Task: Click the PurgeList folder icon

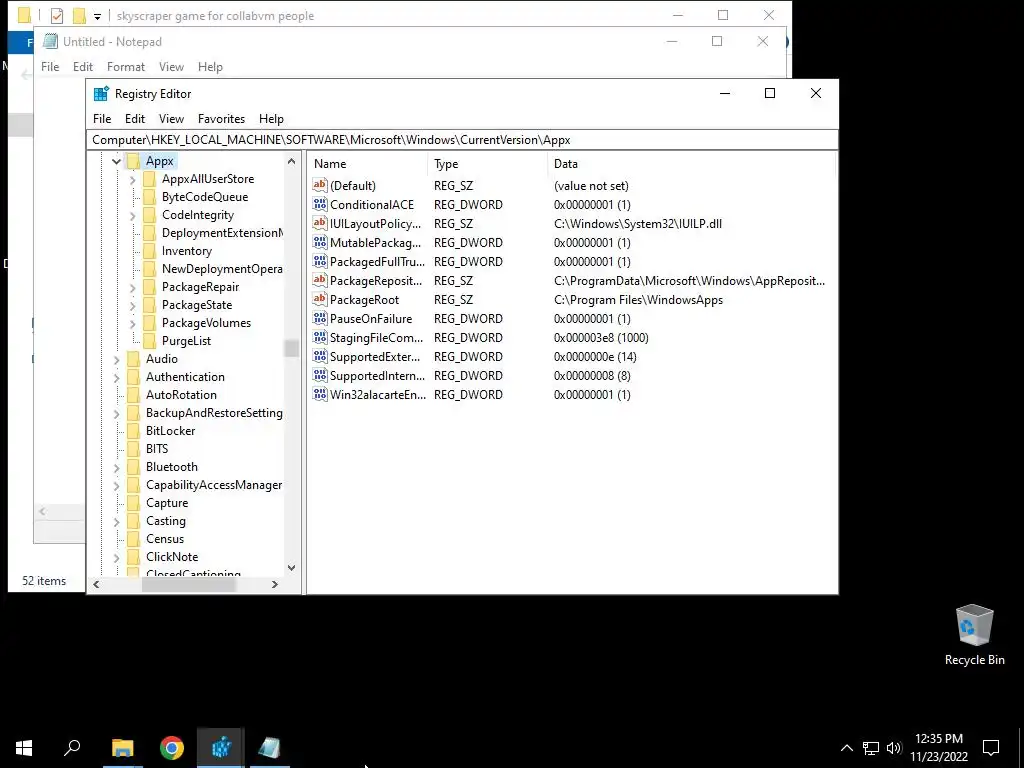Action: tap(150, 341)
